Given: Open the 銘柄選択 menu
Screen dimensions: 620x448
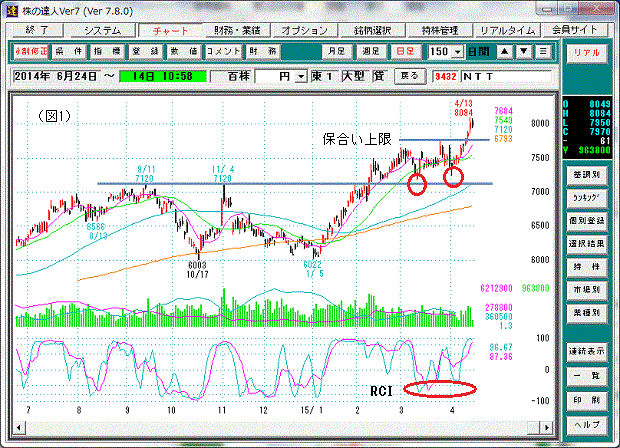Looking at the screenshot, I should point(372,30).
